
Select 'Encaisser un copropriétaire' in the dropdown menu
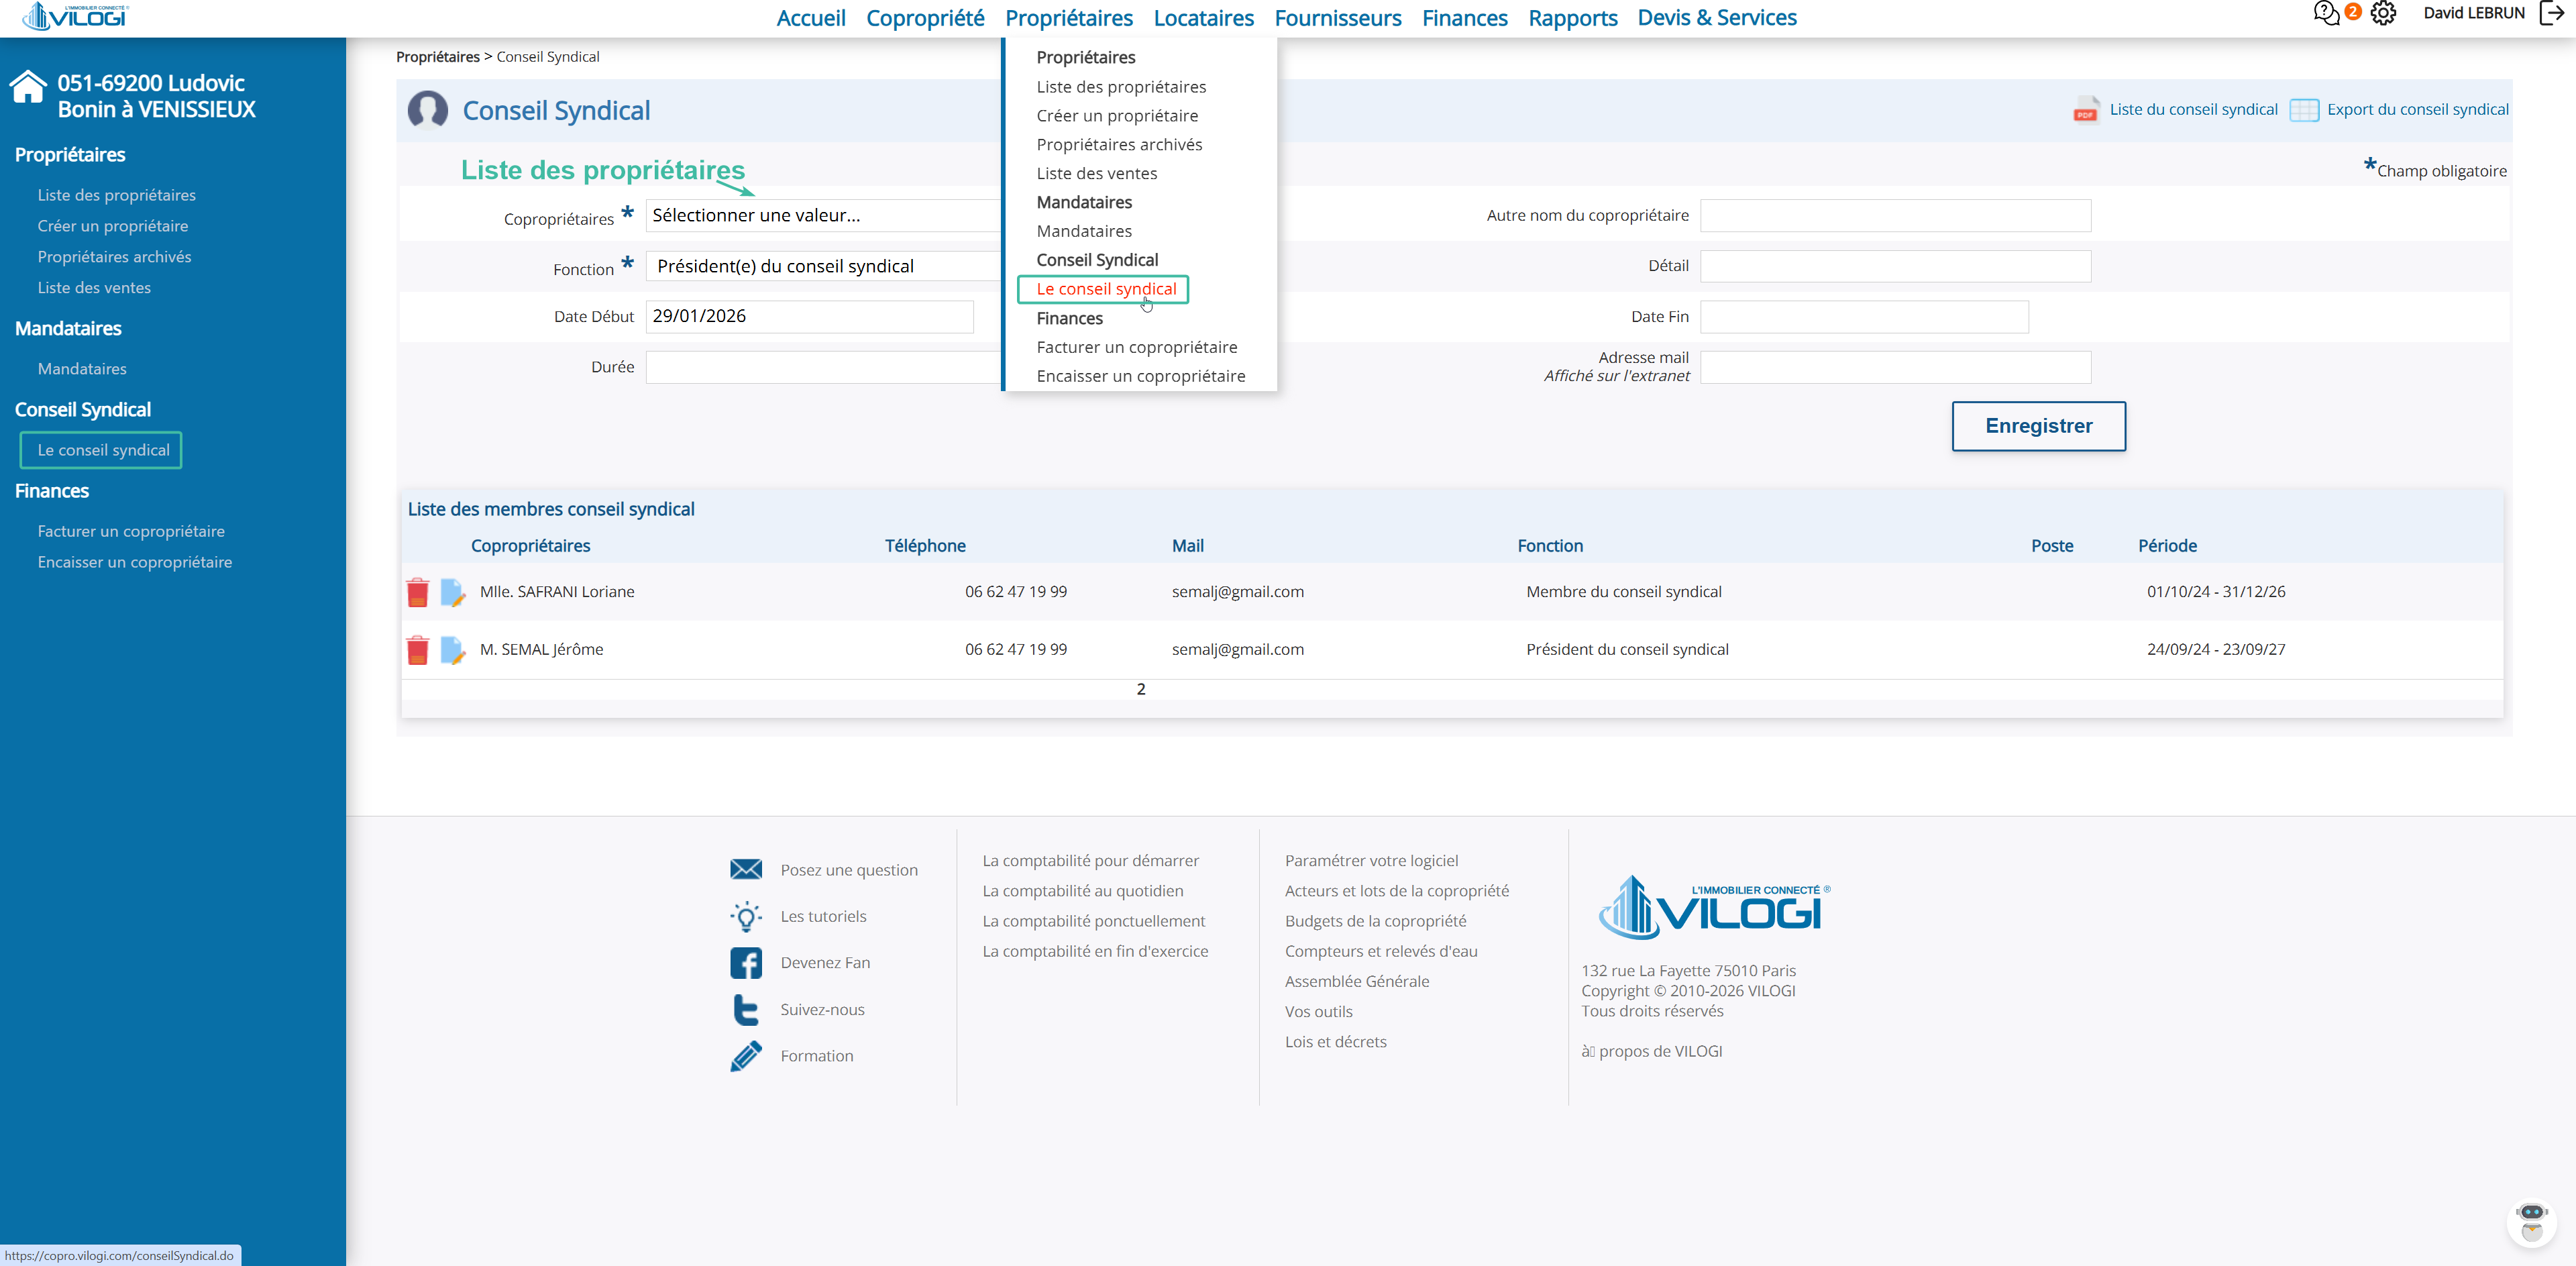click(1141, 376)
